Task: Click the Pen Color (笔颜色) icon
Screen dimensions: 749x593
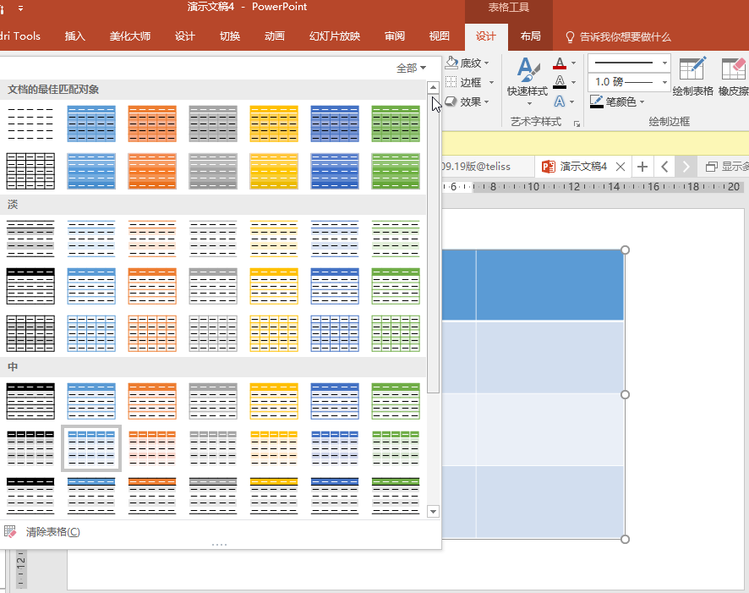Action: (597, 101)
